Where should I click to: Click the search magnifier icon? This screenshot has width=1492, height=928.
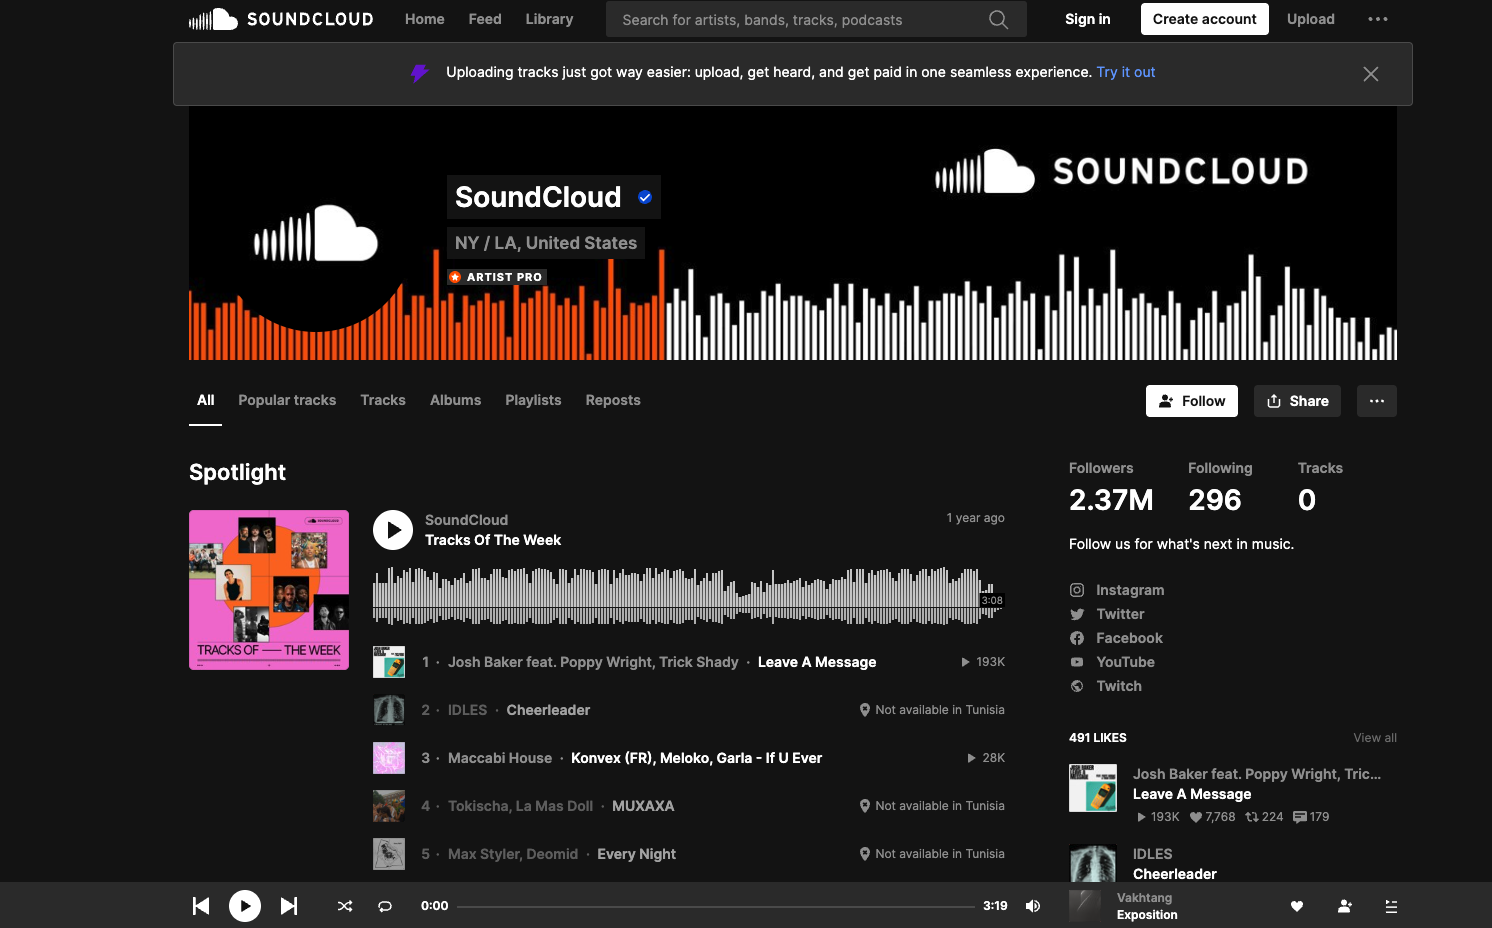tap(997, 20)
